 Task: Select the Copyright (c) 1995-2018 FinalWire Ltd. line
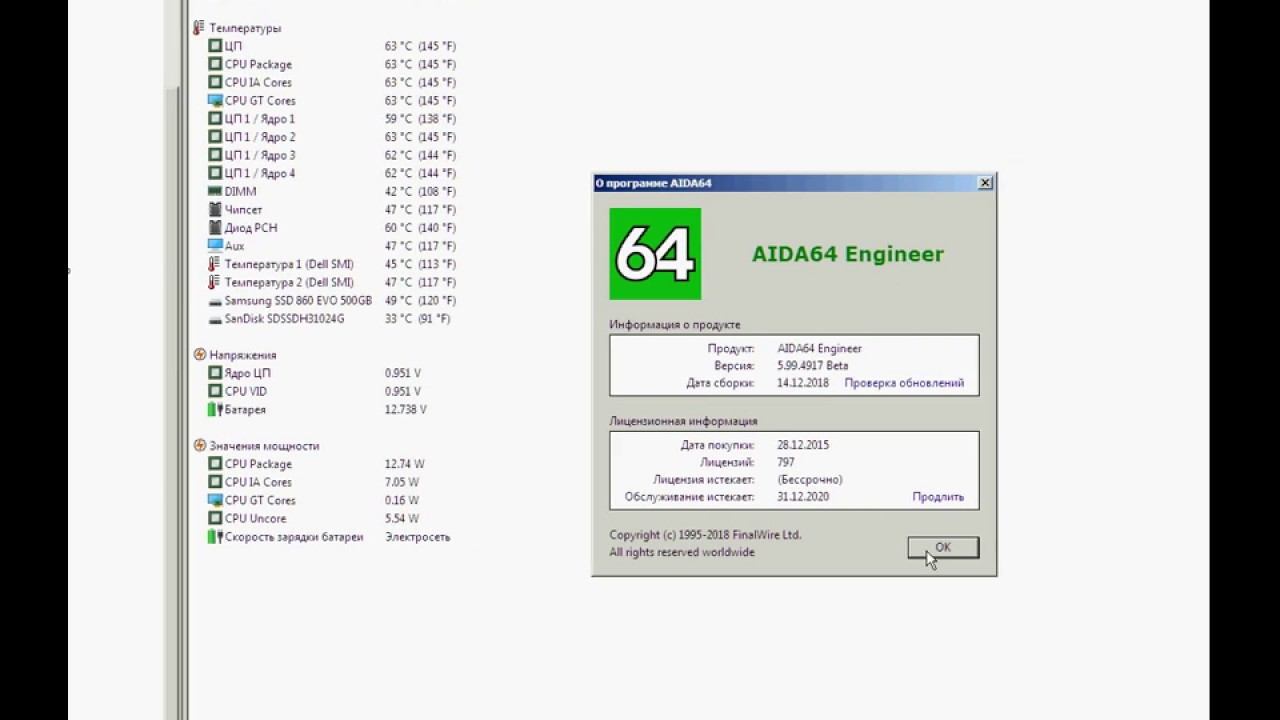pos(706,535)
